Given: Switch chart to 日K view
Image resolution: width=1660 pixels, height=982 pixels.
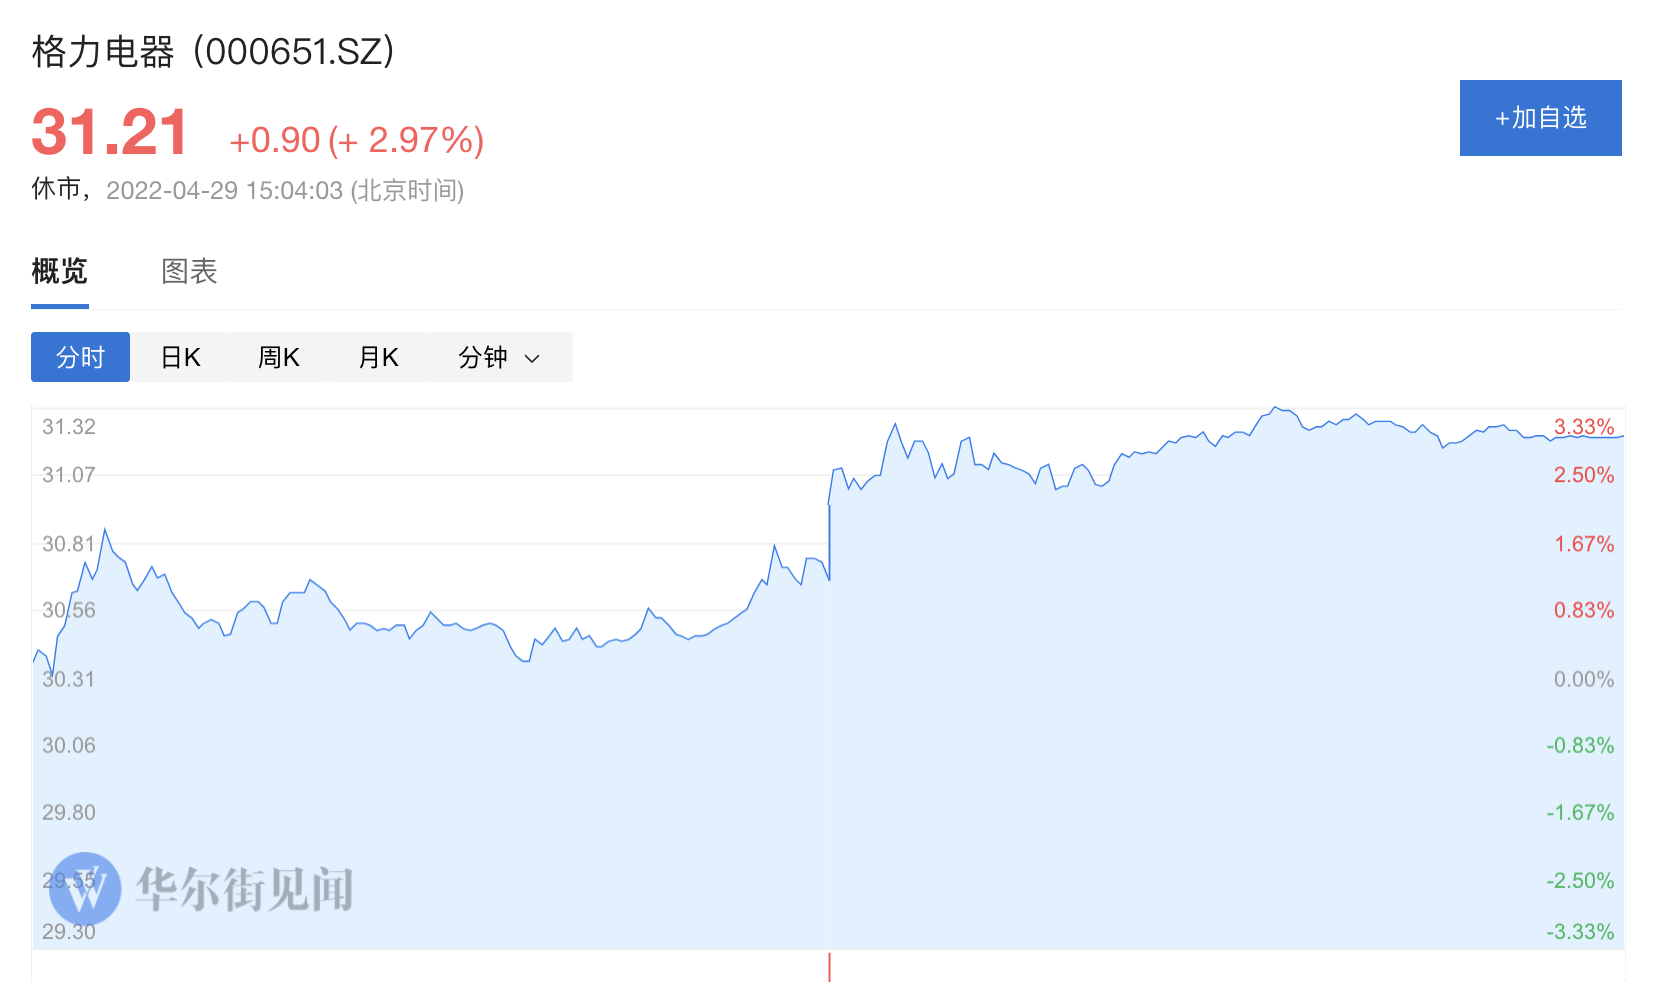Looking at the screenshot, I should (180, 357).
